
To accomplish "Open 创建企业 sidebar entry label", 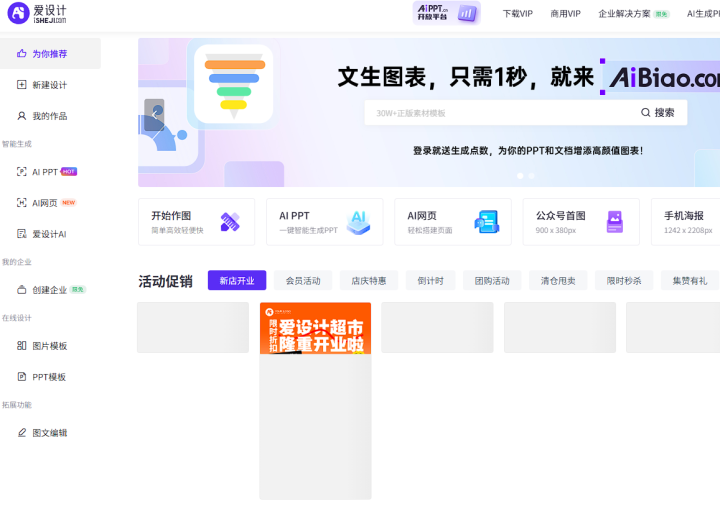I will (x=50, y=290).
